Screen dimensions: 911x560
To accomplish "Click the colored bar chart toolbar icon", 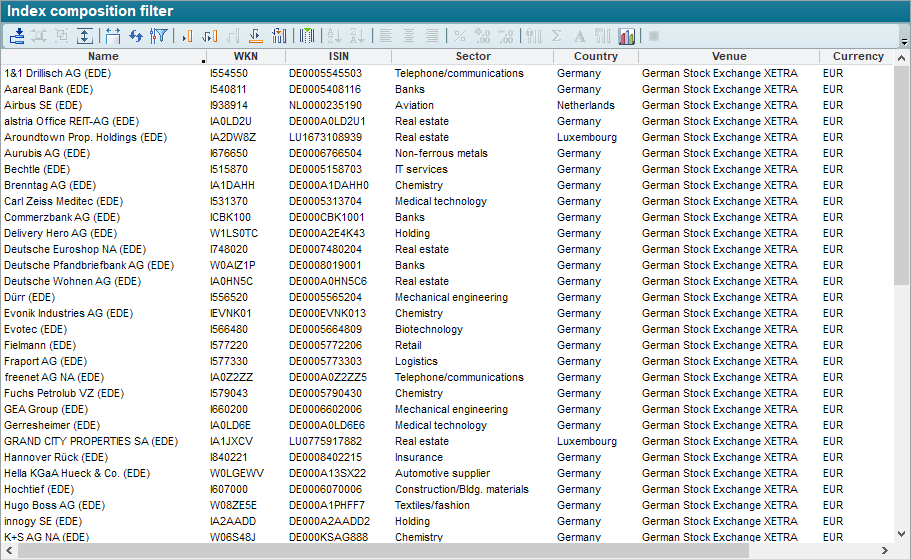I will pos(627,36).
